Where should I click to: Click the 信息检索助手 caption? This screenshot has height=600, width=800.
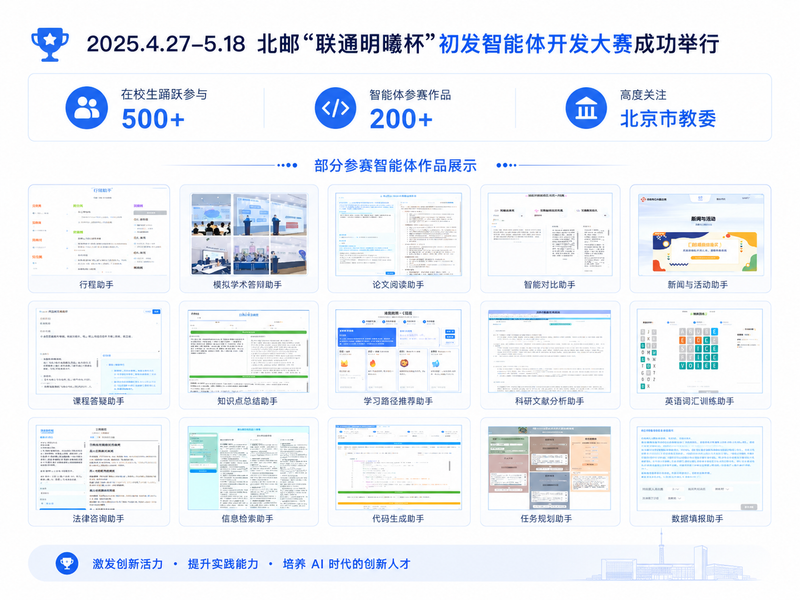247,518
